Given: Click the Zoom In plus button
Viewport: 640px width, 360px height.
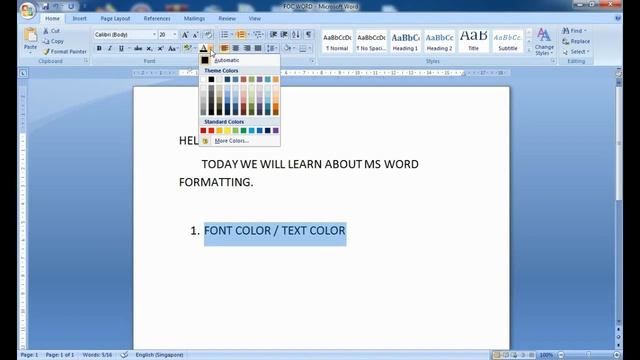Looking at the screenshot, I should point(617,355).
